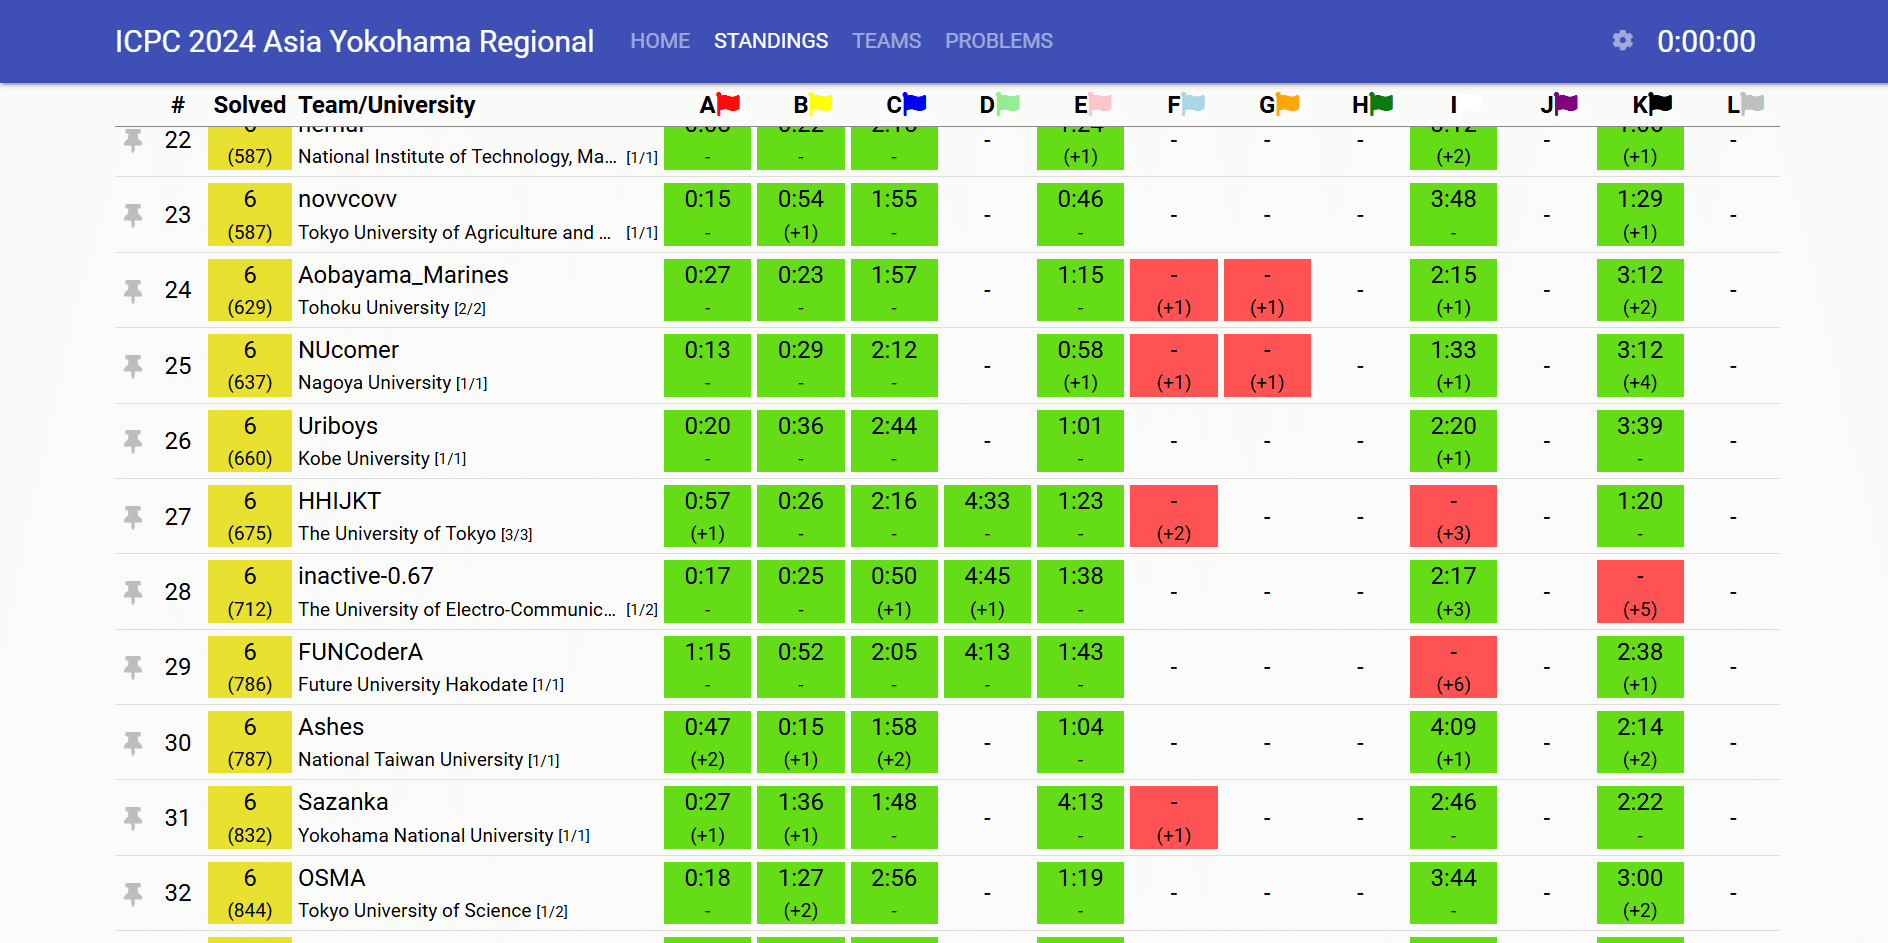
Task: Open the PROBLEMS tab
Action: [x=998, y=41]
